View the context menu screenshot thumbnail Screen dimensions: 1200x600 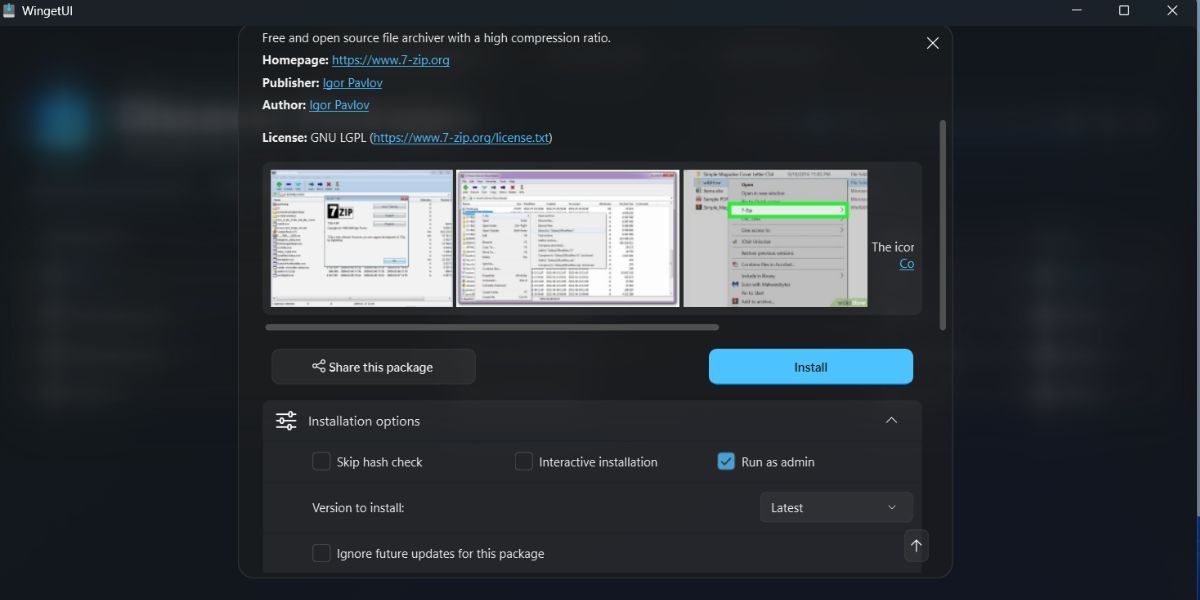click(x=775, y=238)
